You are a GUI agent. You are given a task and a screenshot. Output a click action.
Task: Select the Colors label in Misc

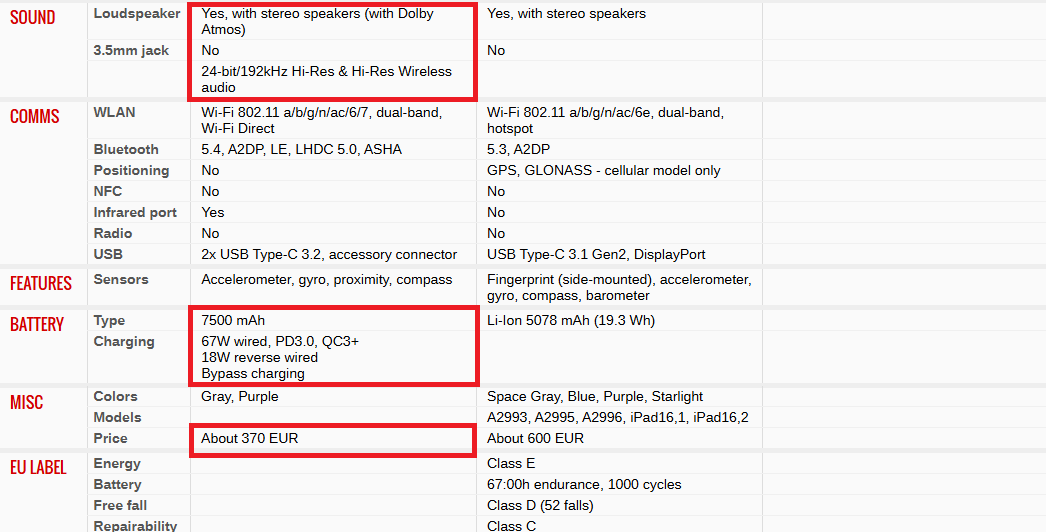115,396
